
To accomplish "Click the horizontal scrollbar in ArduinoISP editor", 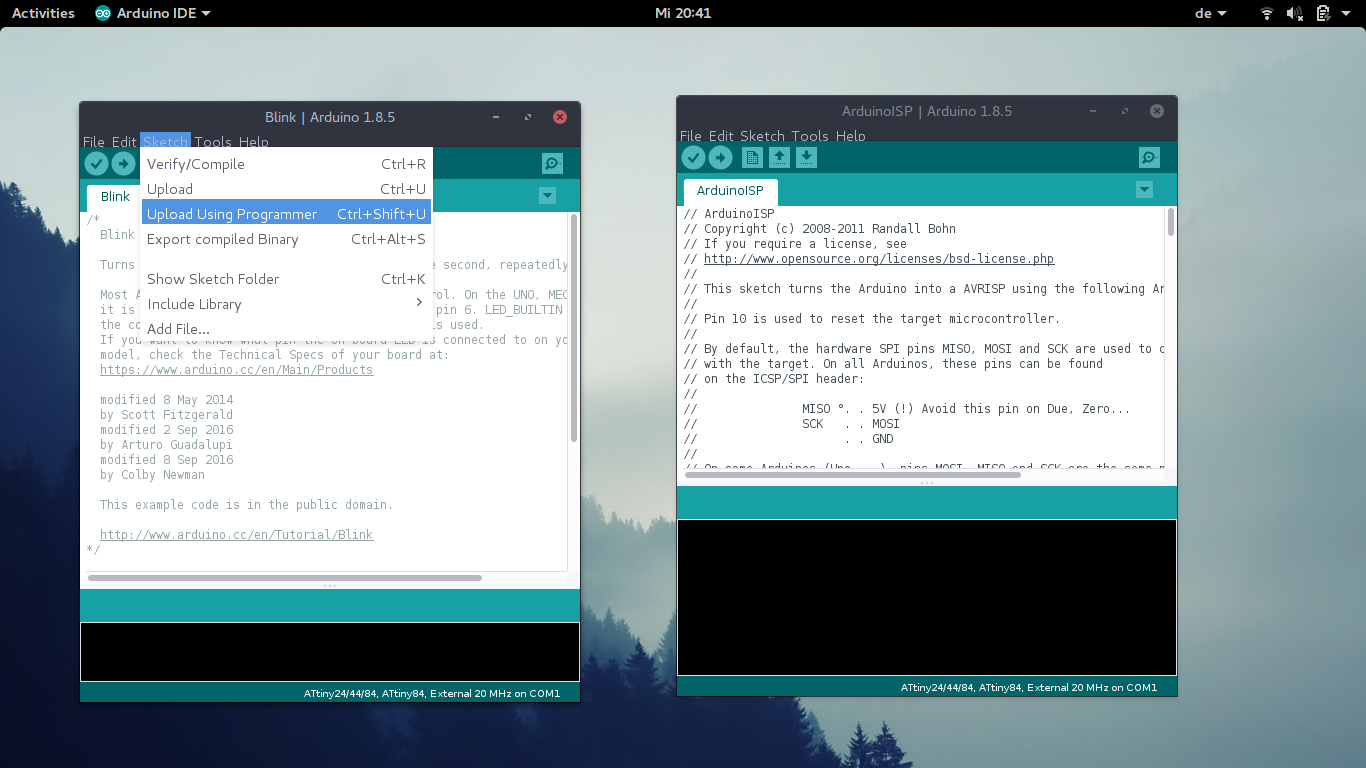I will pos(853,475).
